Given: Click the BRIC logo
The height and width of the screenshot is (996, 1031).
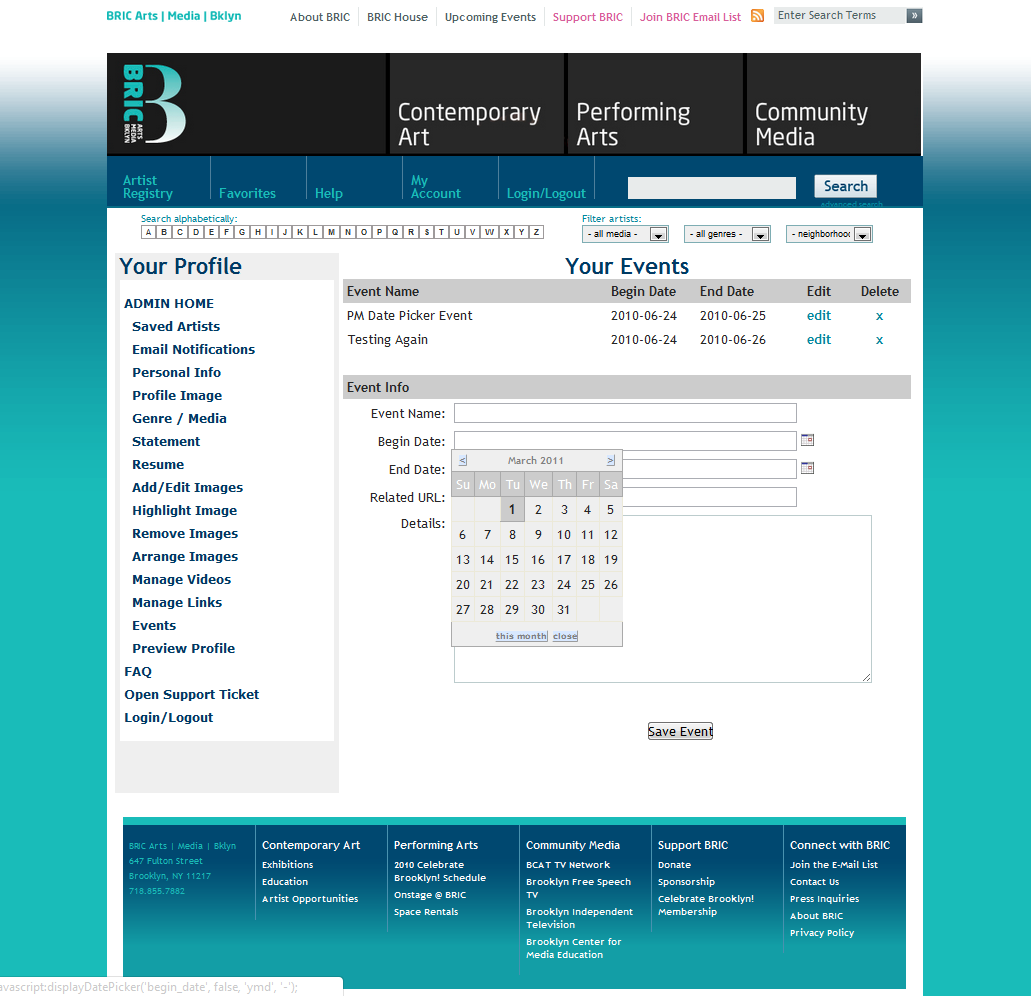Looking at the screenshot, I should (154, 104).
